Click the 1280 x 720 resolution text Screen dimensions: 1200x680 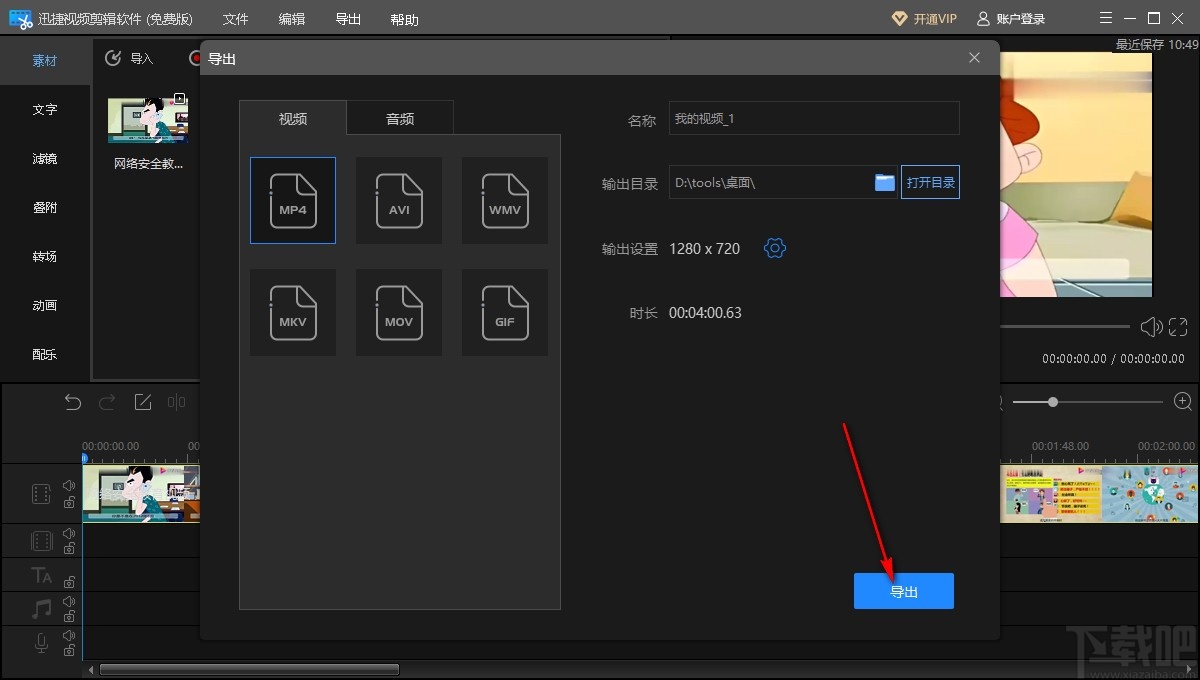(705, 249)
